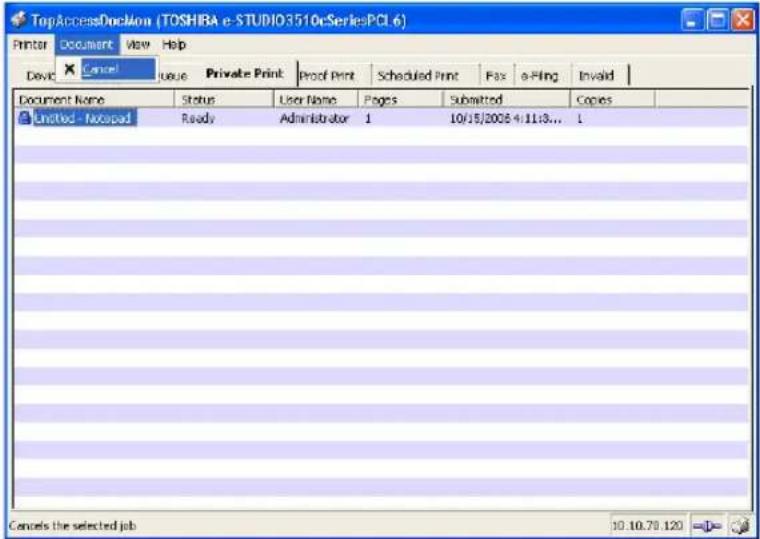Viewport: 760px width, 539px height.
Task: Sort by the Submitted column header
Action: pyautogui.click(x=507, y=100)
